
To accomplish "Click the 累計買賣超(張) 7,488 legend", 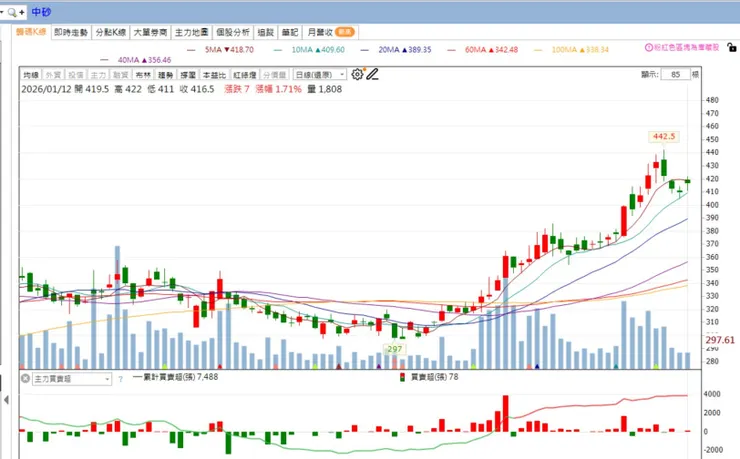I will pyautogui.click(x=176, y=377).
